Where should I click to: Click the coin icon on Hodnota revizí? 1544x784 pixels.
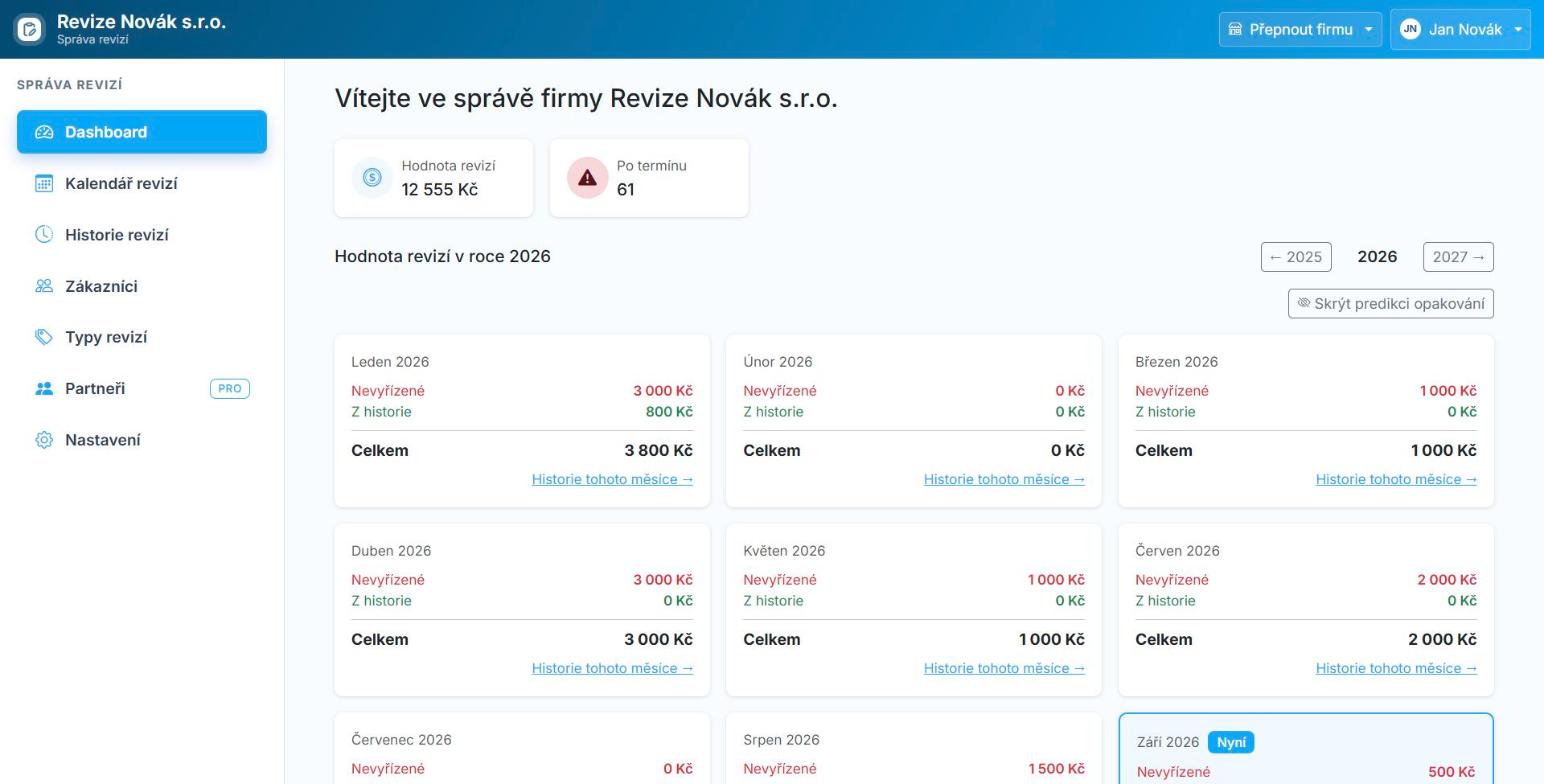[x=372, y=178]
